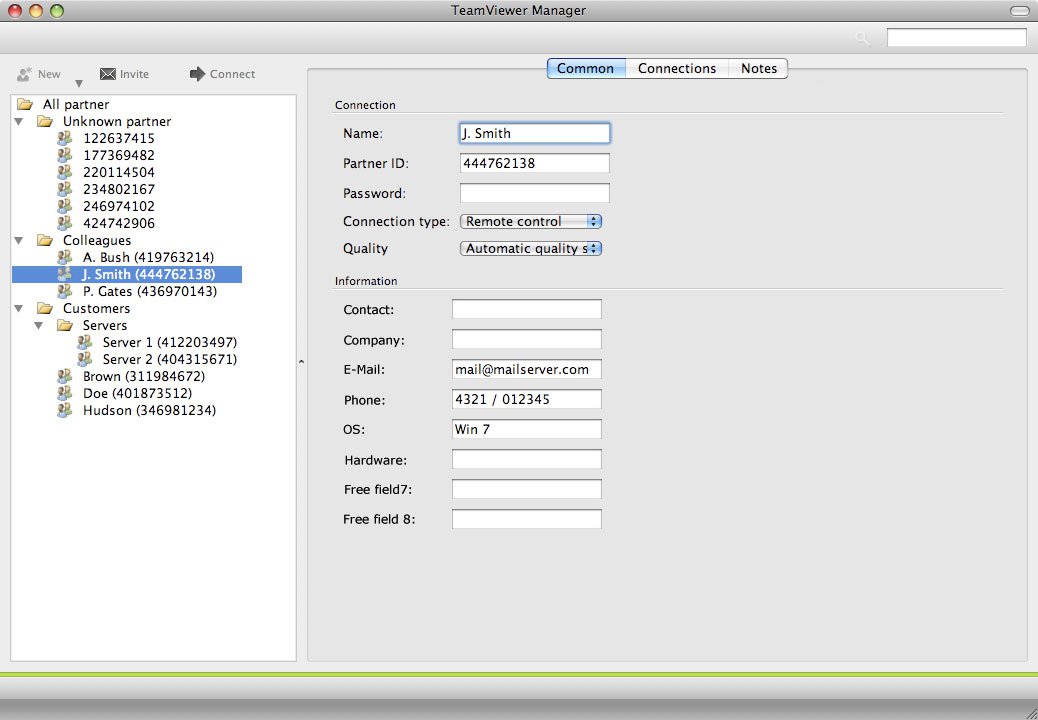
Task: Open the dropdown arrow below New
Action: click(x=79, y=83)
